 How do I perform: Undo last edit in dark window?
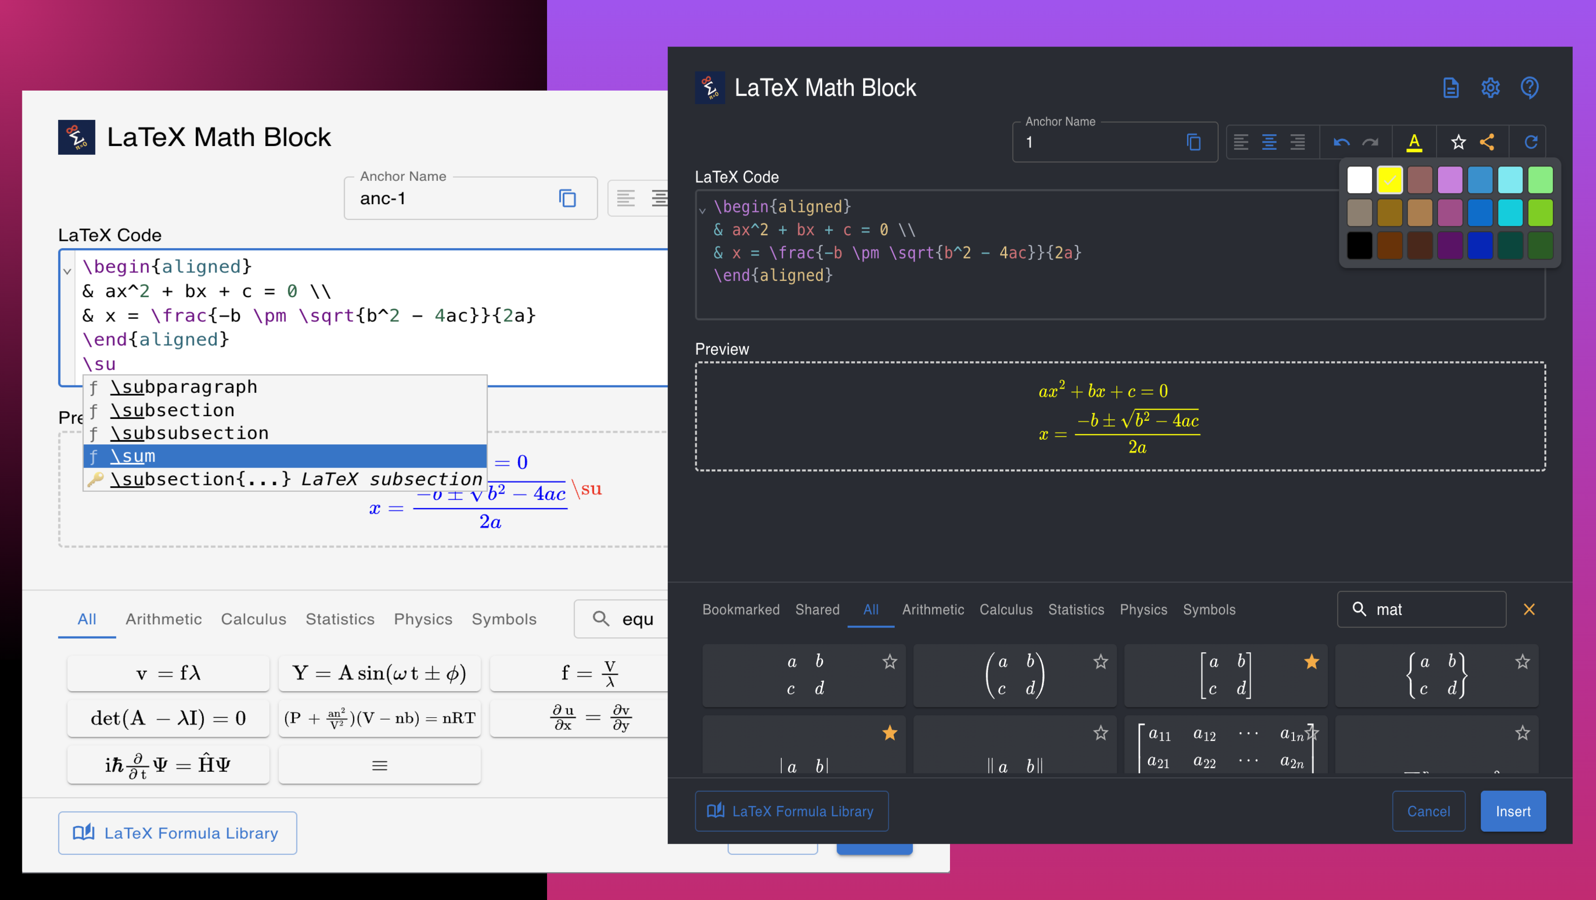[x=1341, y=142]
